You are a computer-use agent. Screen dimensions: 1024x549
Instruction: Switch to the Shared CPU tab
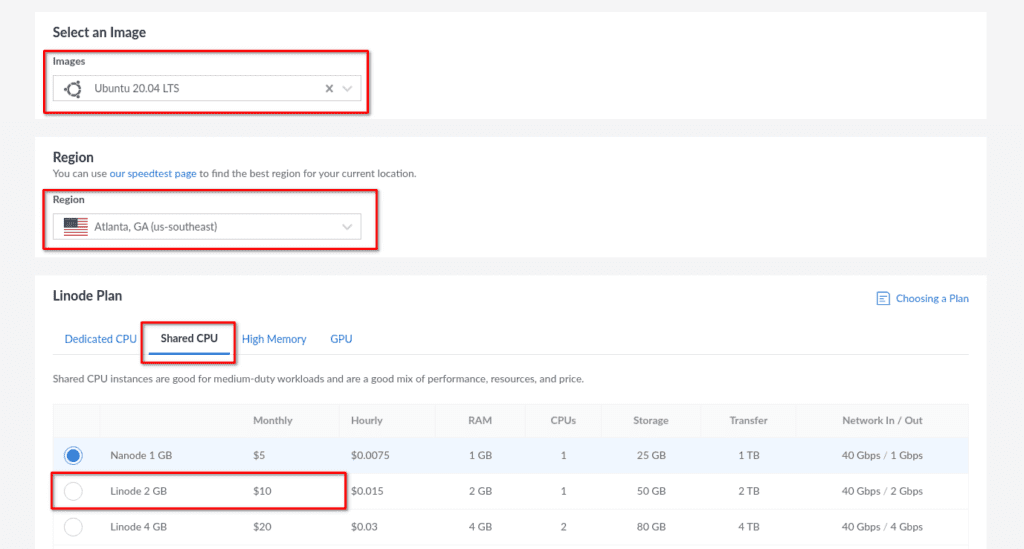189,339
